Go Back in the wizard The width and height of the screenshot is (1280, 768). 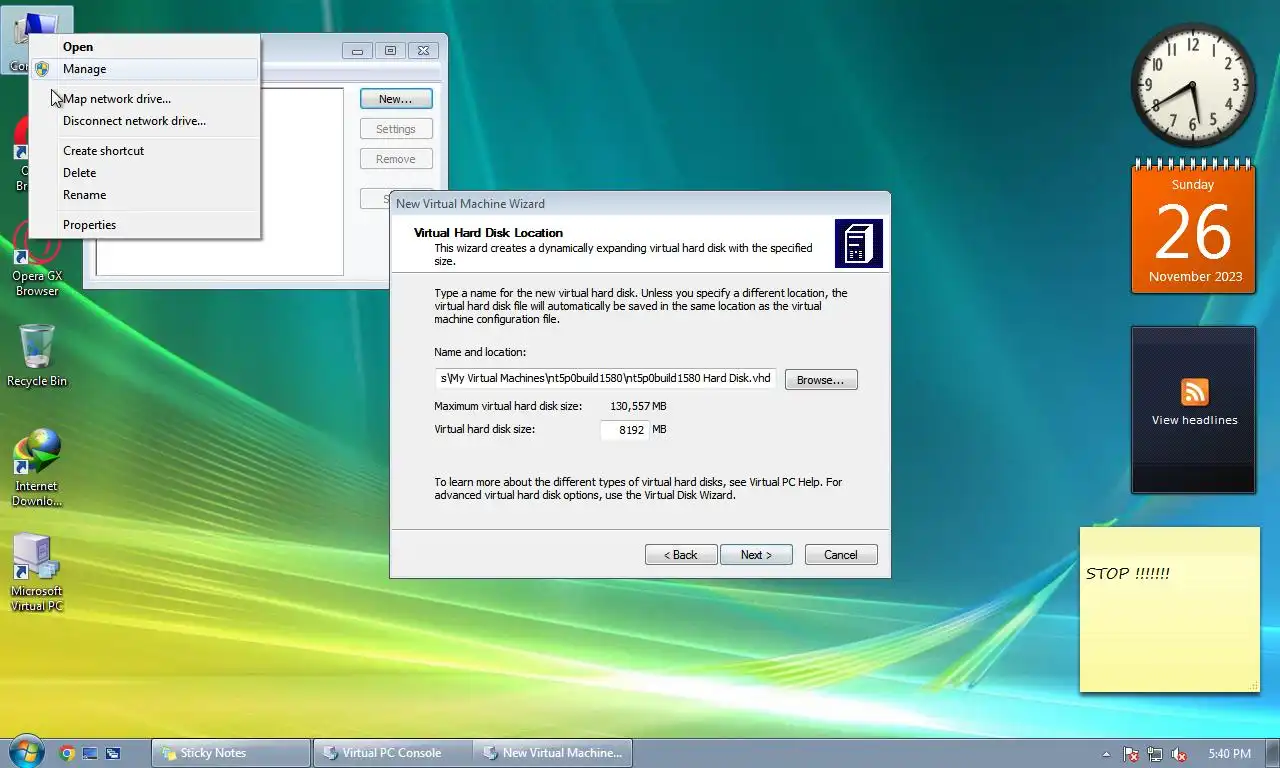tap(681, 555)
